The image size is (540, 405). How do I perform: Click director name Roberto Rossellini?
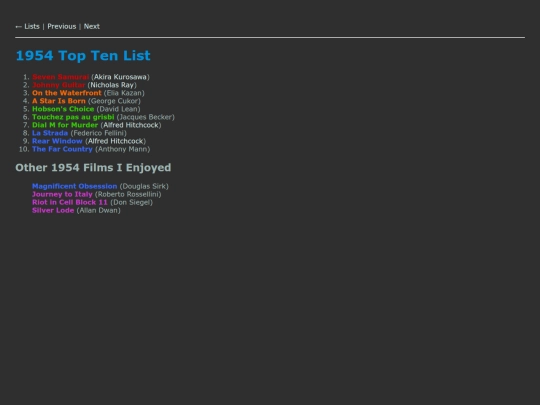(x=128, y=194)
